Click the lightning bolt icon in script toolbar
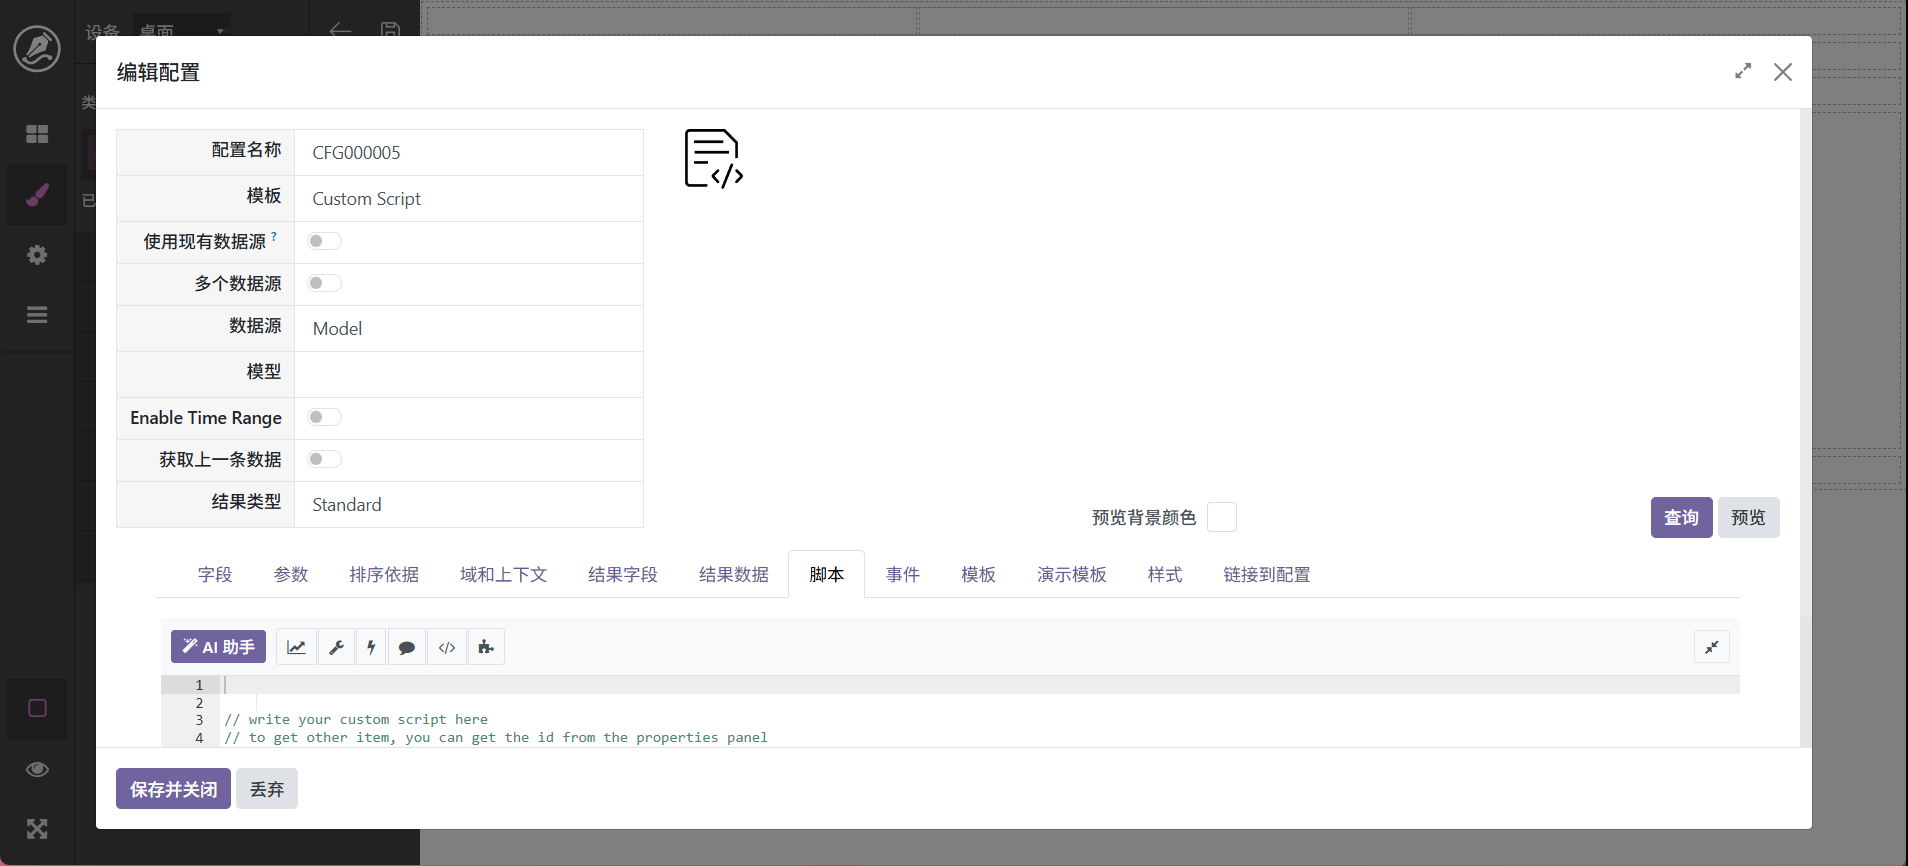 point(371,647)
